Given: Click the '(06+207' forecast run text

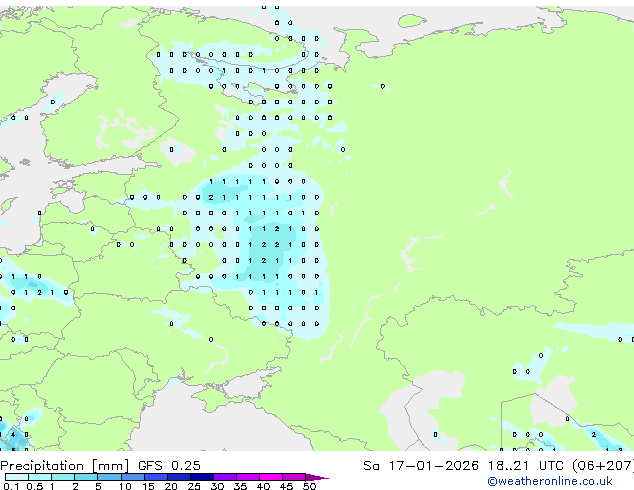Looking at the screenshot, I should [603, 466].
